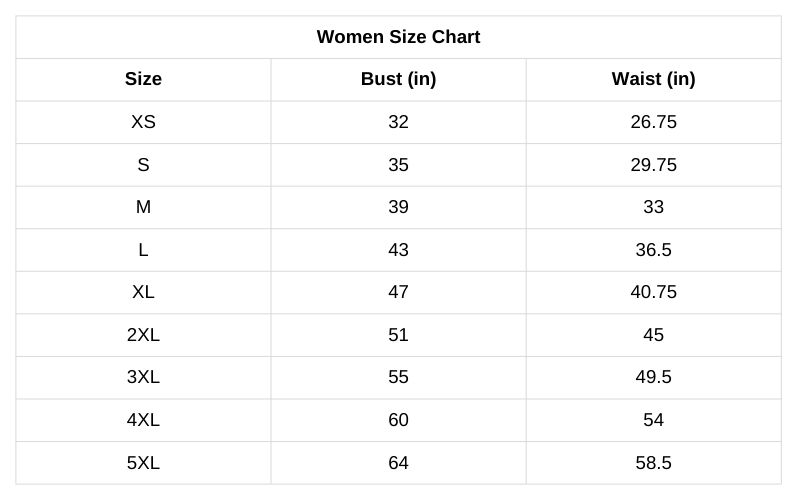The width and height of the screenshot is (800, 500).
Task: Click the 4XL size cell
Action: pyautogui.click(x=143, y=420)
